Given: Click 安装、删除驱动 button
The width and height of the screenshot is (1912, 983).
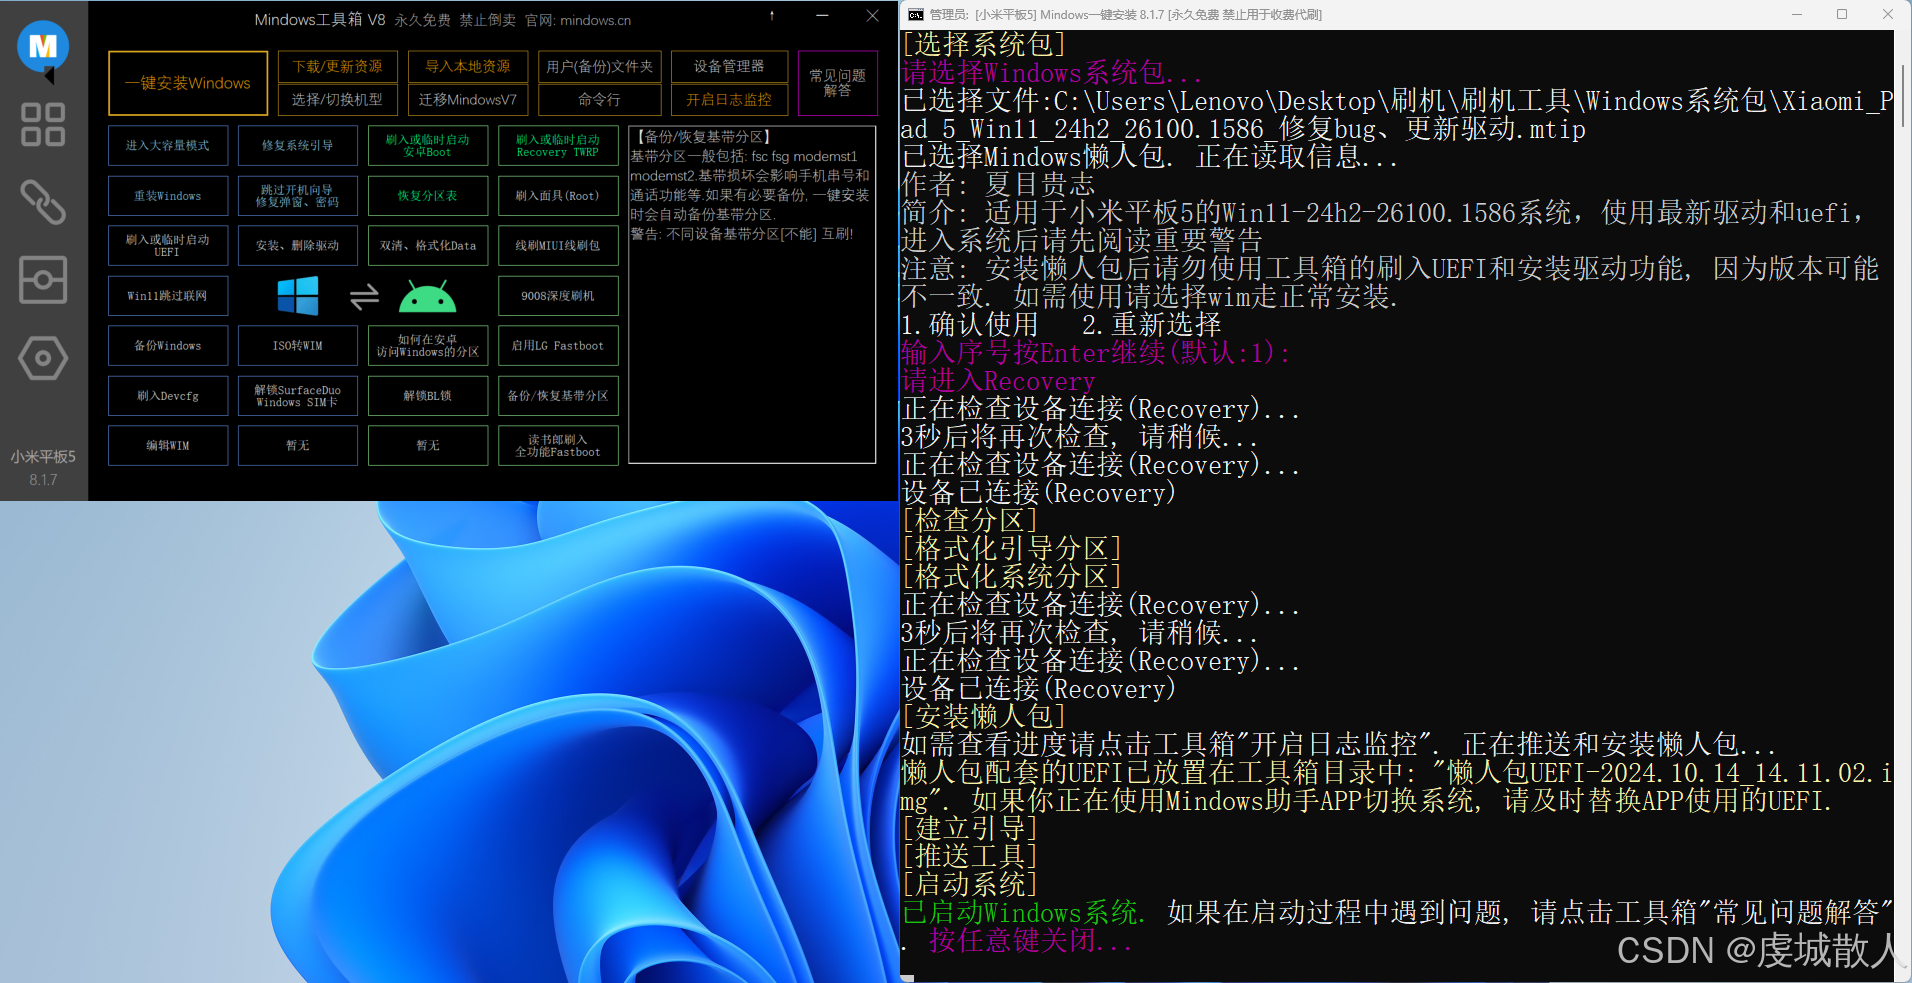Looking at the screenshot, I should click(298, 246).
